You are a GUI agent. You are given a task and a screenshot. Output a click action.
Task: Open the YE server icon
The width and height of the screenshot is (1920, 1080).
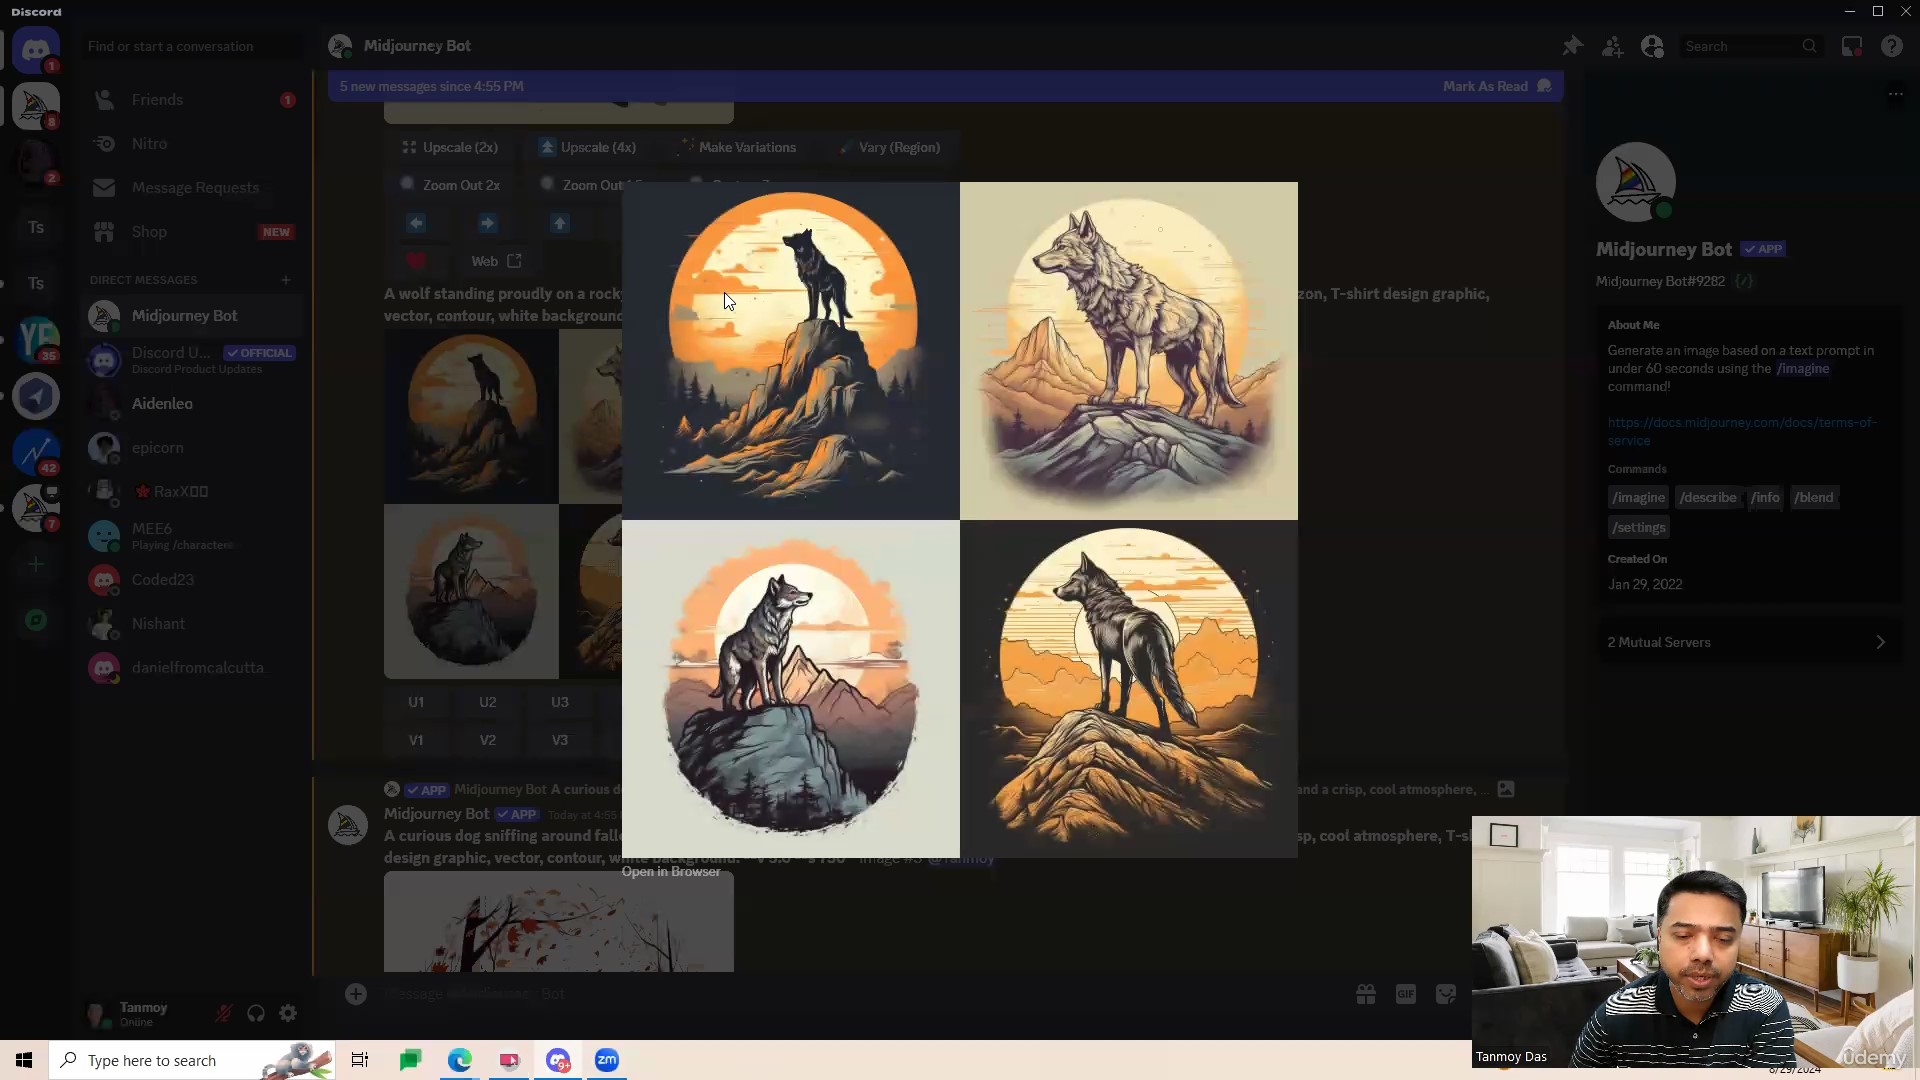(x=36, y=340)
